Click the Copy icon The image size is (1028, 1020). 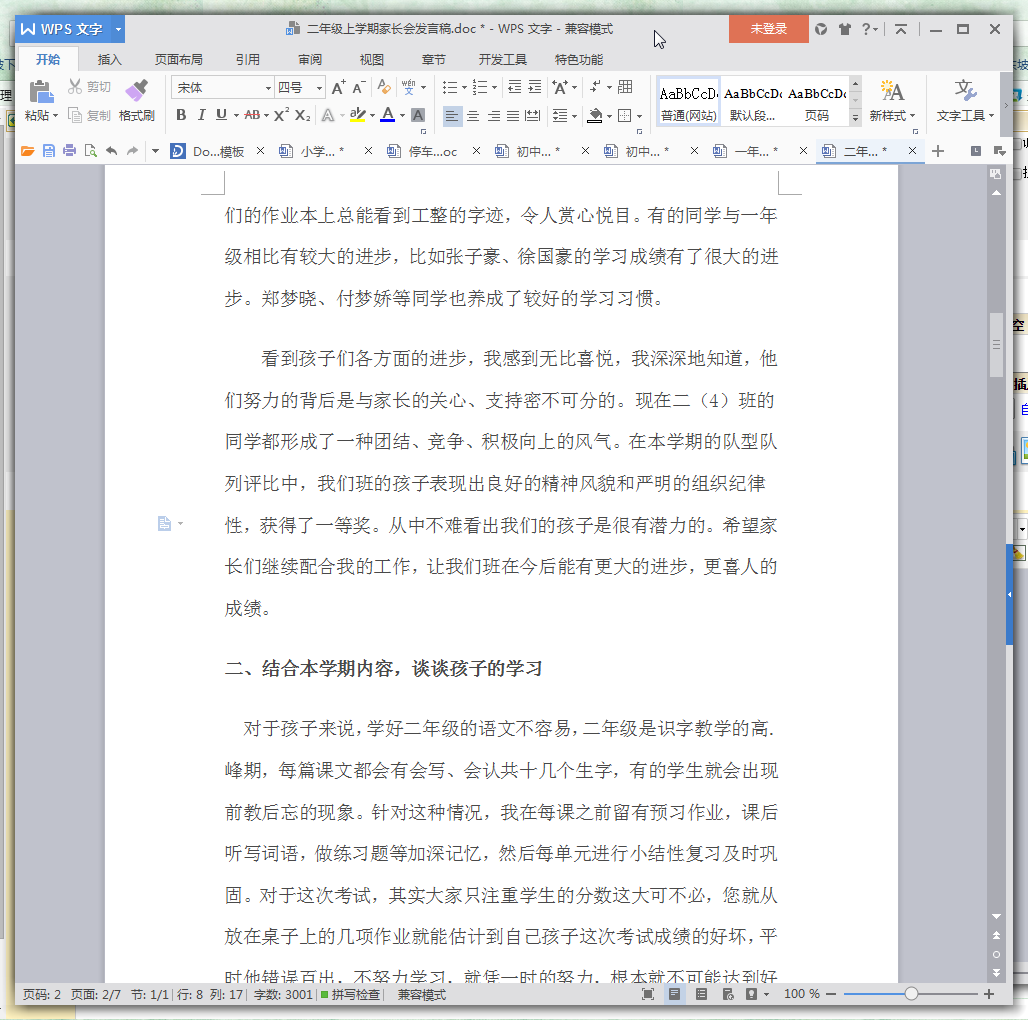[x=75, y=115]
